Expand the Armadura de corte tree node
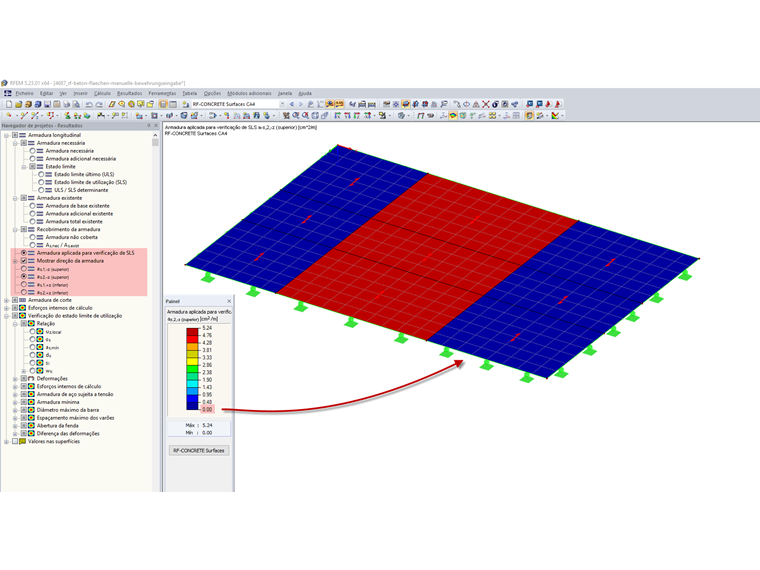Image resolution: width=760 pixels, height=570 pixels. [x=6, y=300]
